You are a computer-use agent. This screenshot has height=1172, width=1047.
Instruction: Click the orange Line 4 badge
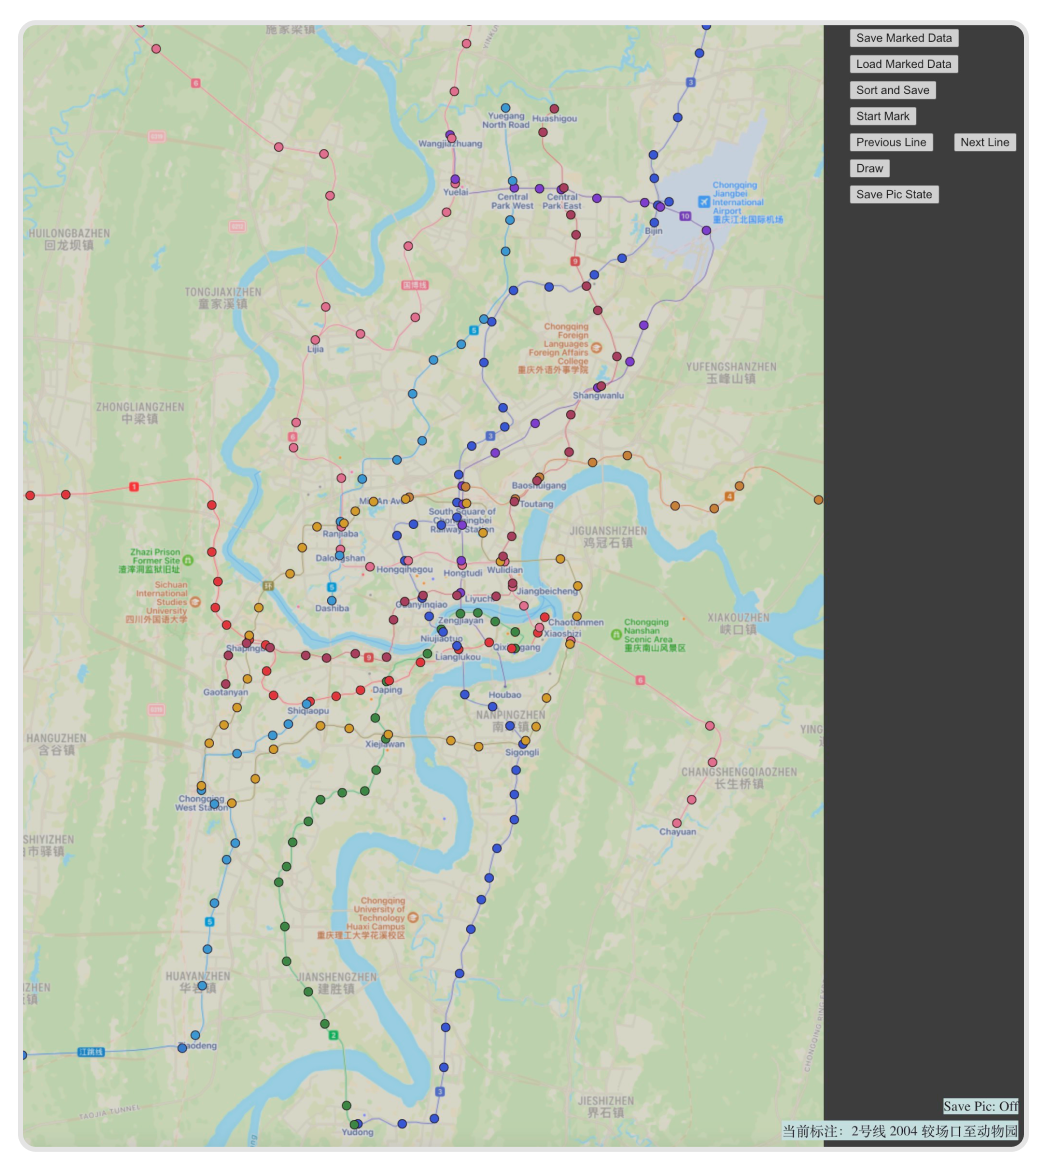[x=729, y=497]
